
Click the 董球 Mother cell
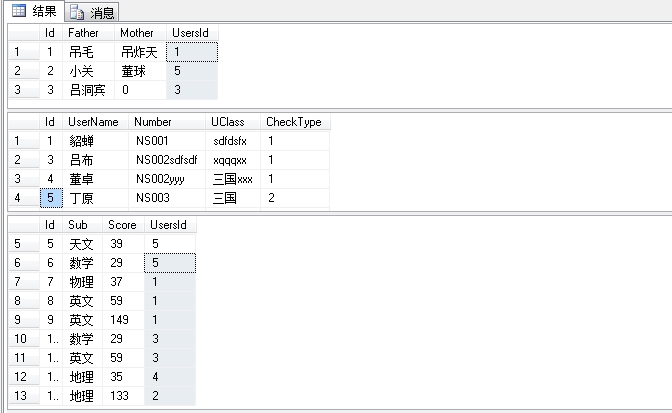140,71
